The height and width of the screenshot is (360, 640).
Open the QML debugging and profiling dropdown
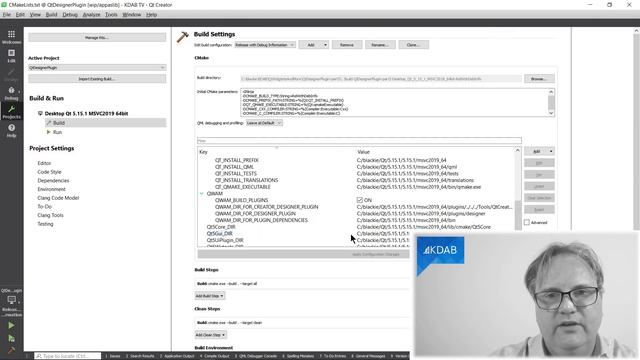pyautogui.click(x=264, y=123)
